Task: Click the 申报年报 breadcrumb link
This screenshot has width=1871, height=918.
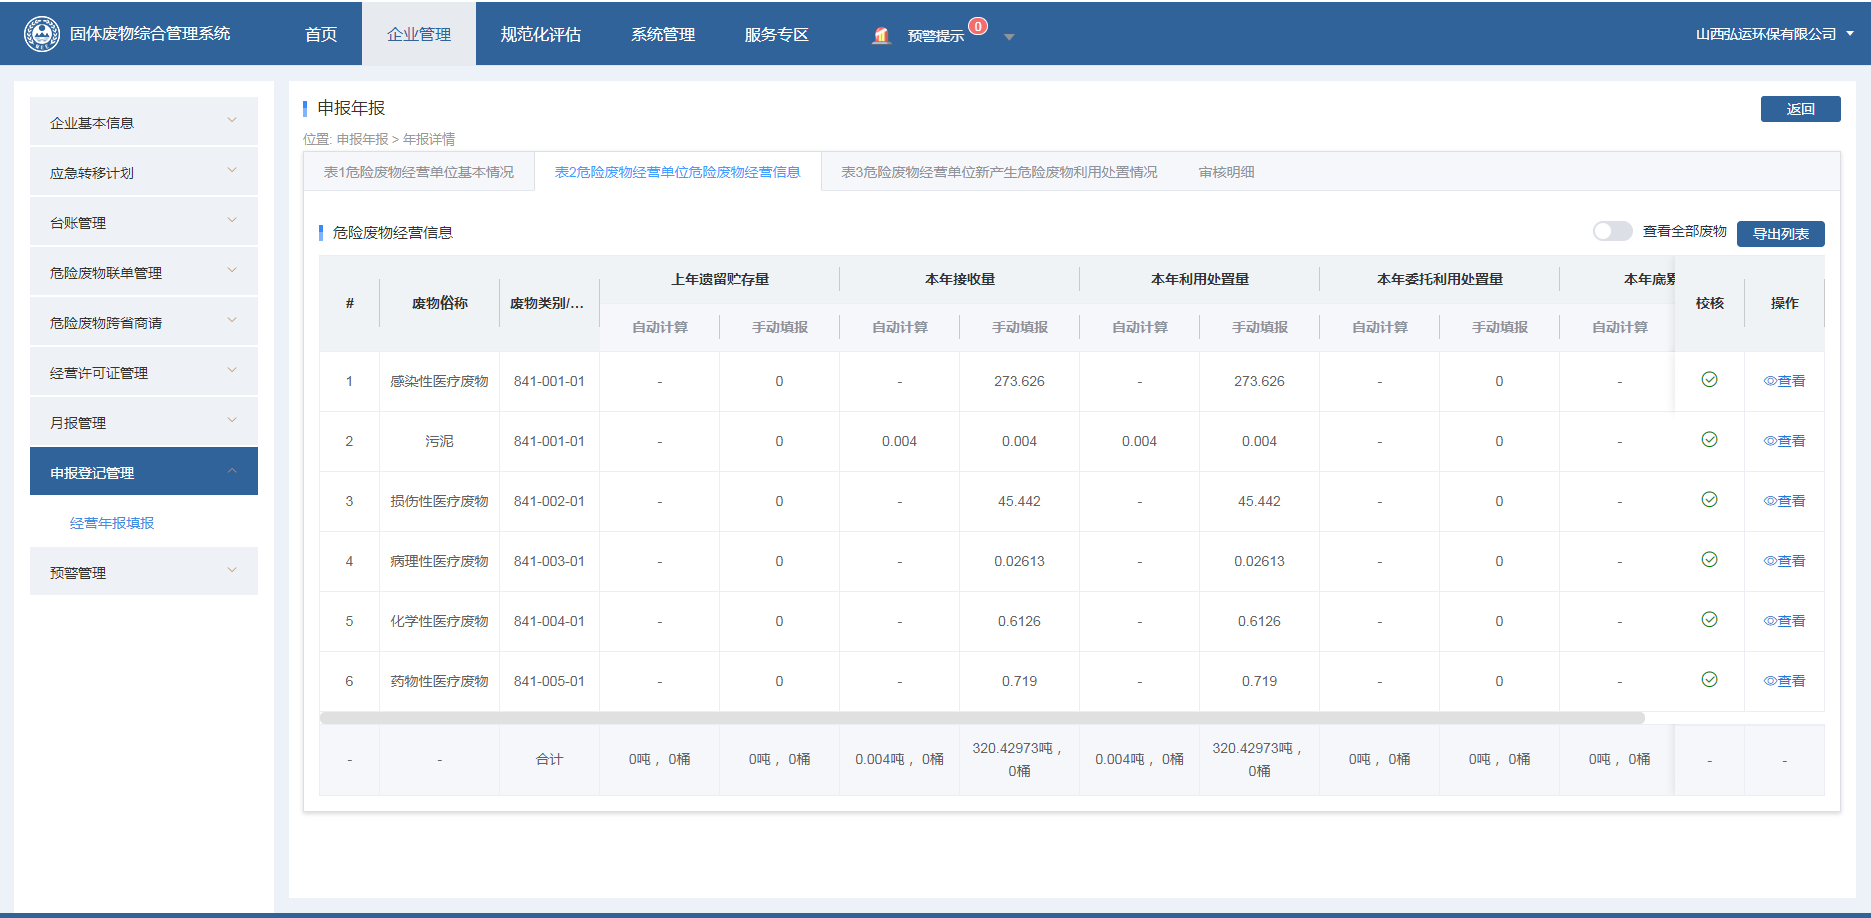Action: point(362,139)
